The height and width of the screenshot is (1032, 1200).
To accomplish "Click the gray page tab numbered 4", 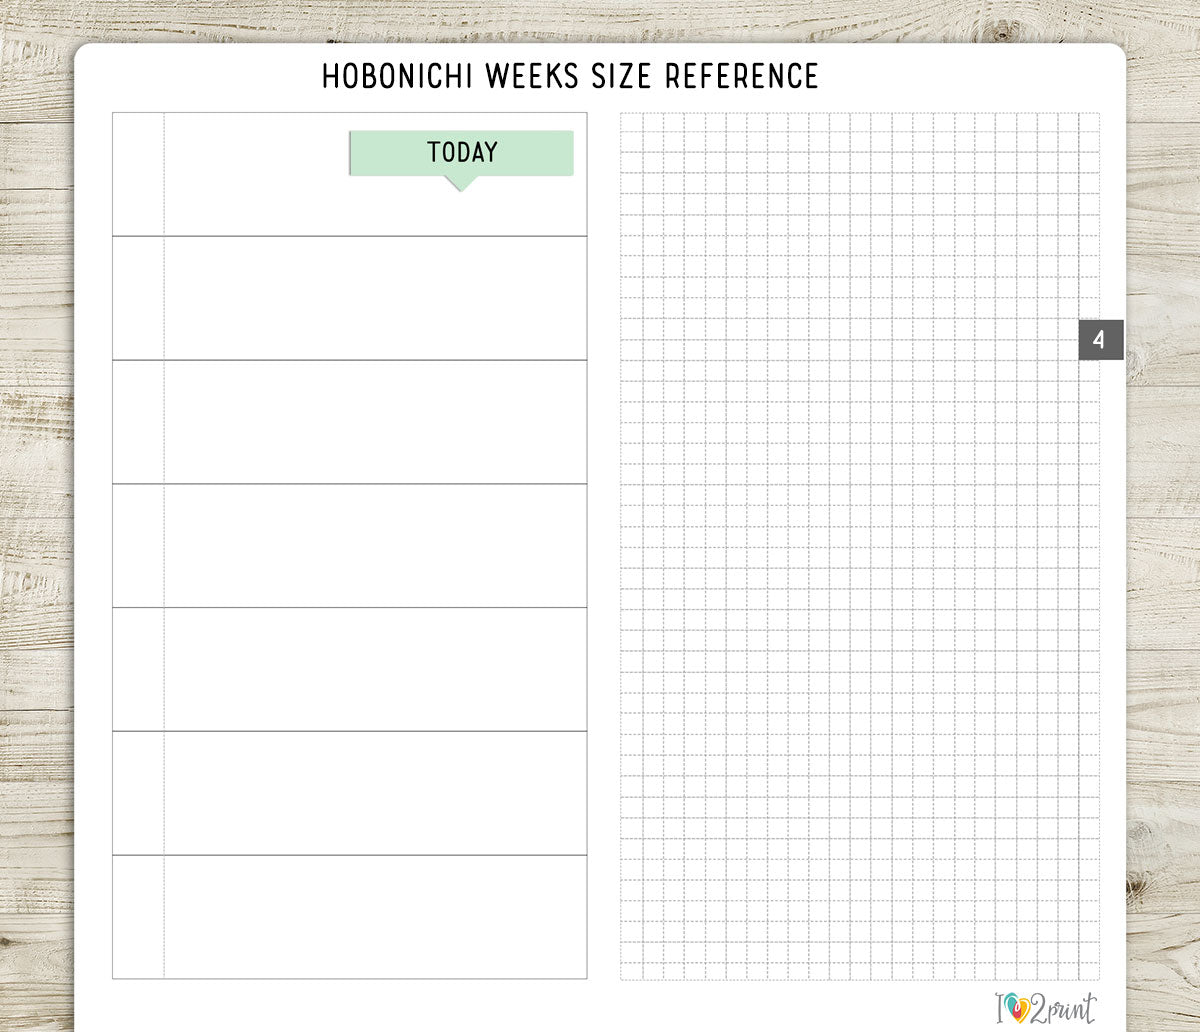I will tap(1101, 340).
